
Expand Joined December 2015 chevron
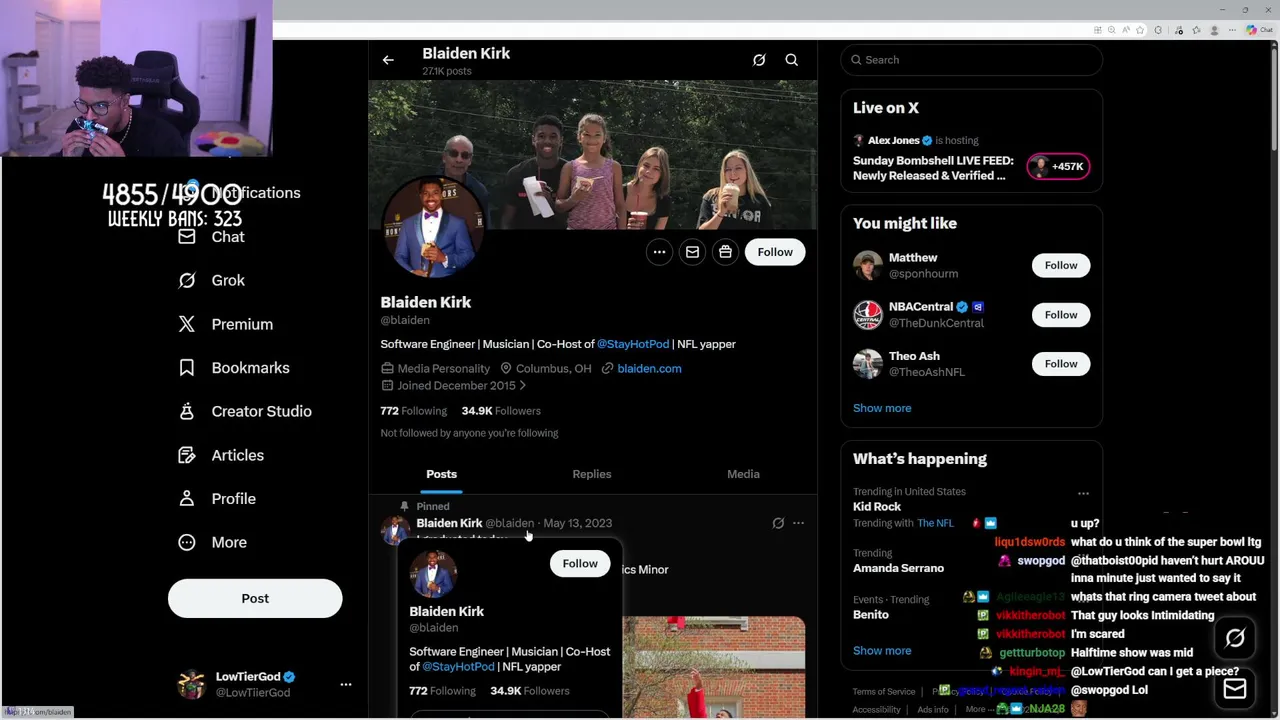click(x=522, y=386)
